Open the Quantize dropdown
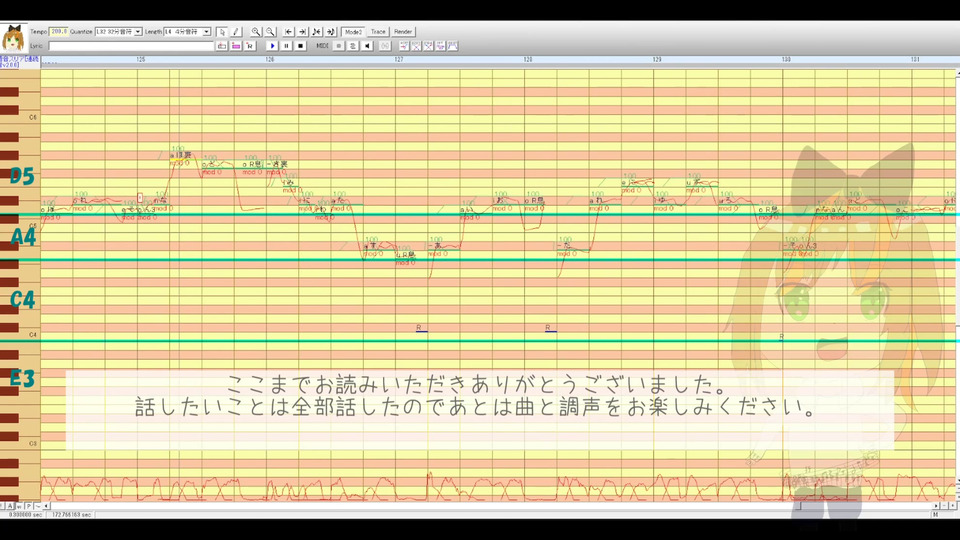The width and height of the screenshot is (960, 540). [138, 32]
